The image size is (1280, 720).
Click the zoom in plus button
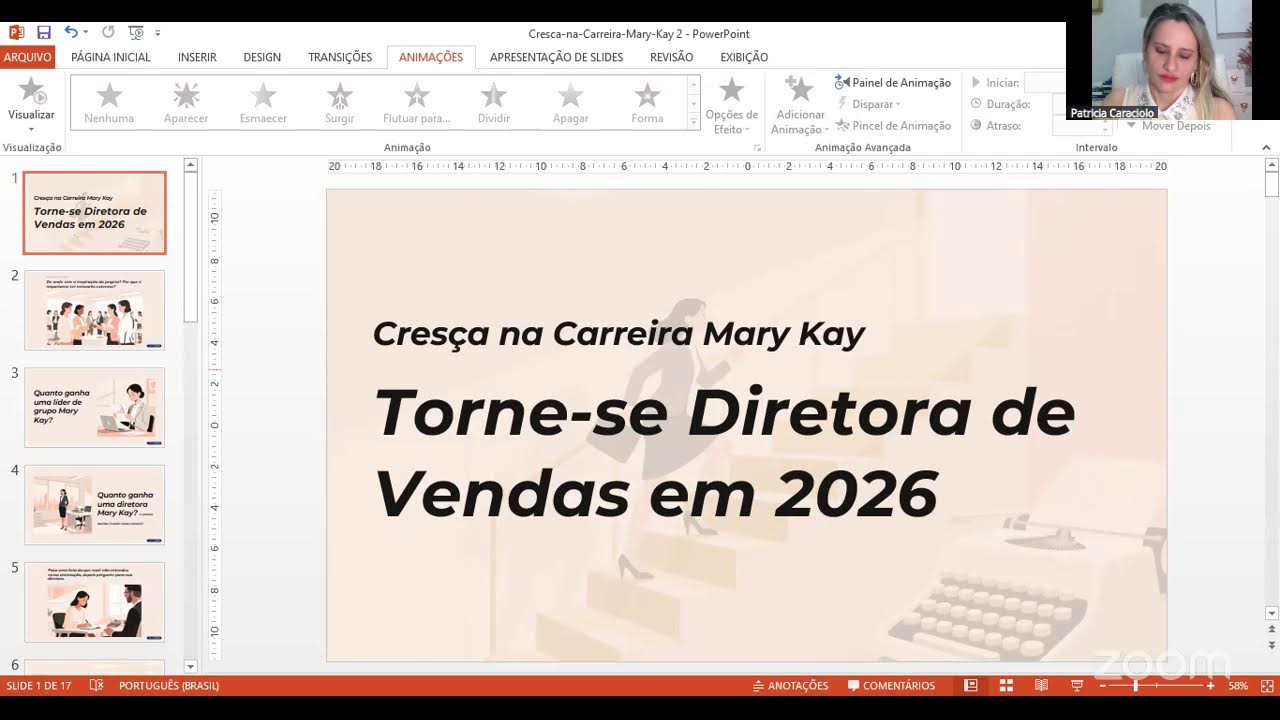[x=1211, y=686]
